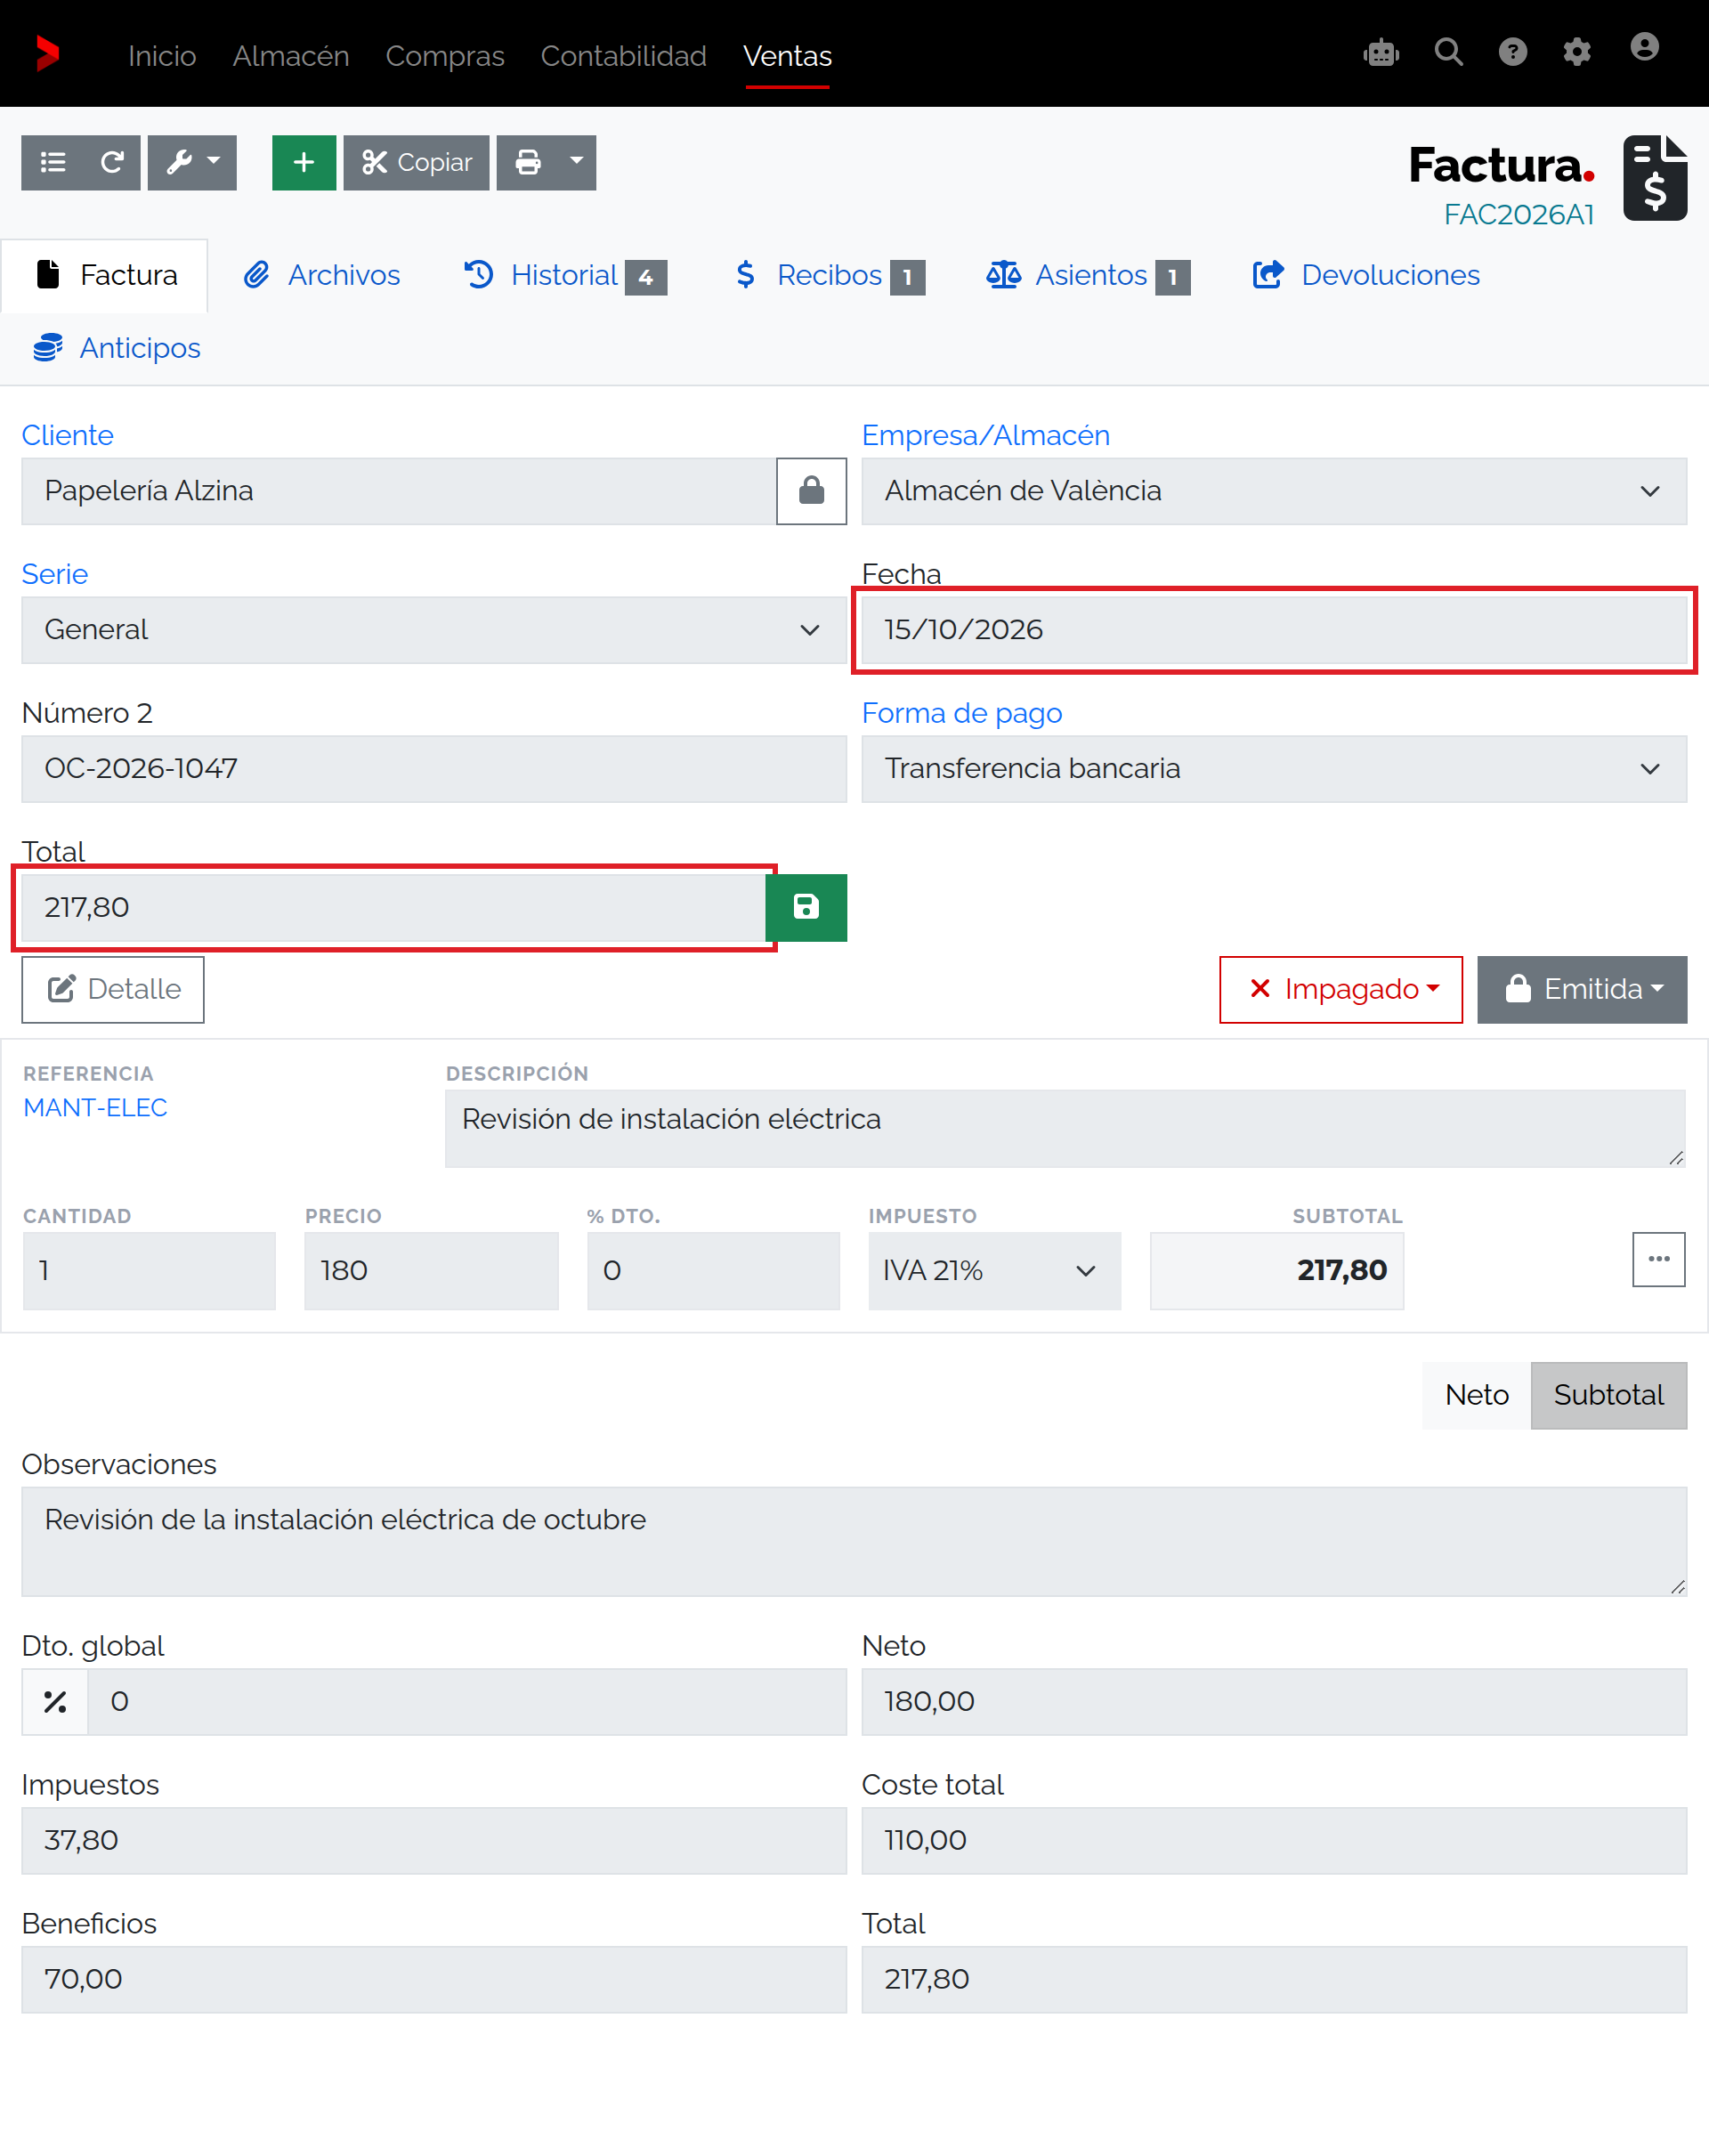Open the MANT-ELEC reference link
This screenshot has height=2156, width=1709.
[95, 1108]
